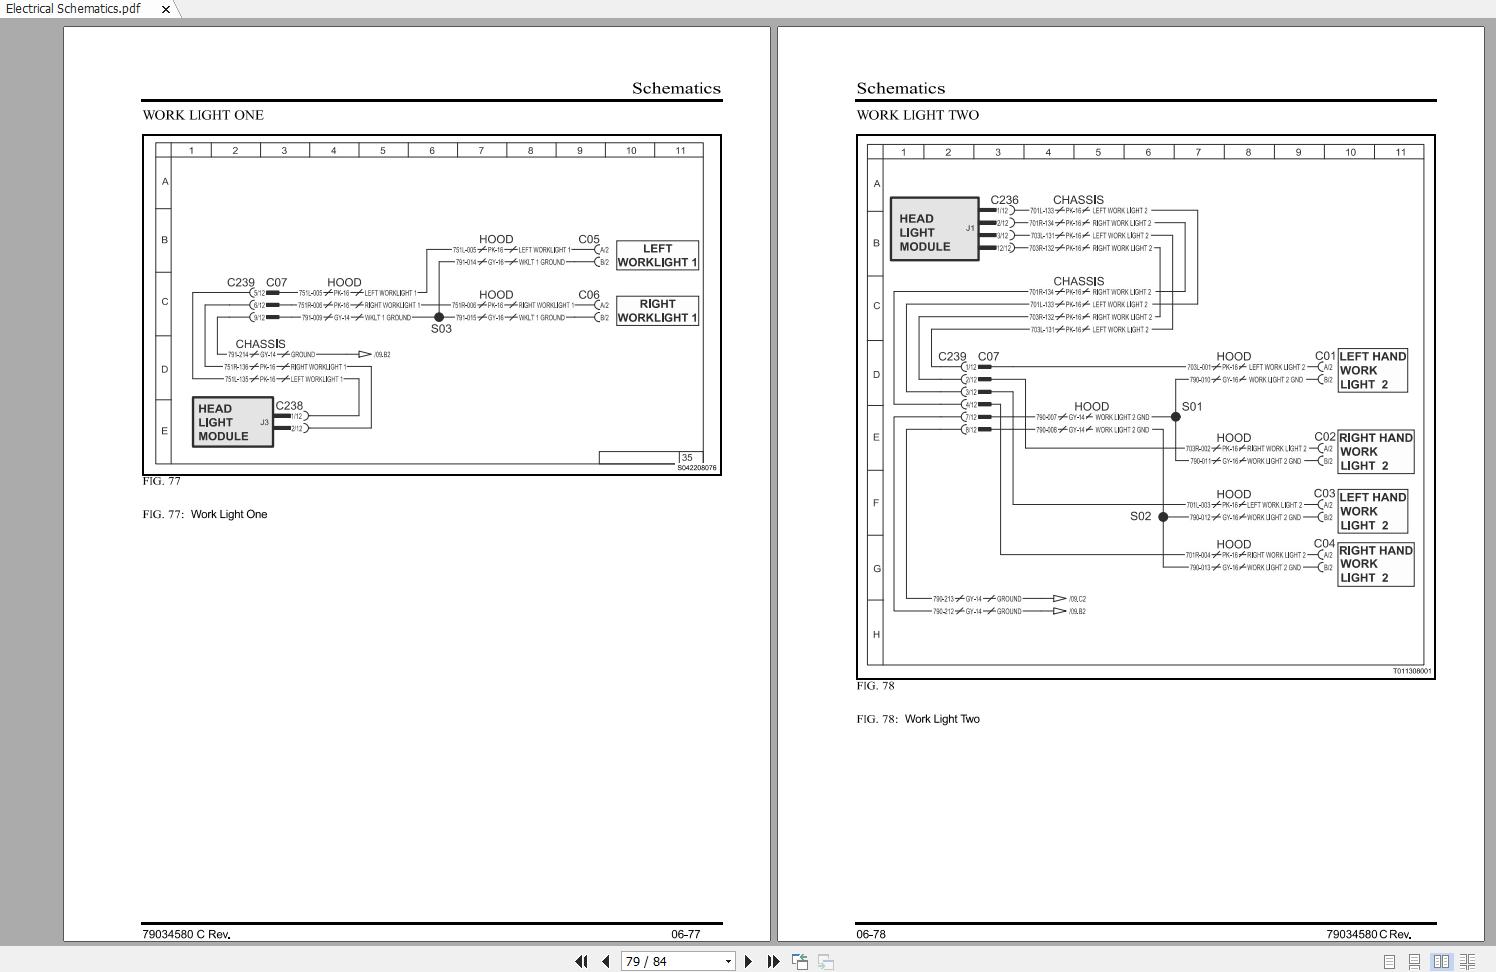Click the next view navigation icon

click(826, 961)
